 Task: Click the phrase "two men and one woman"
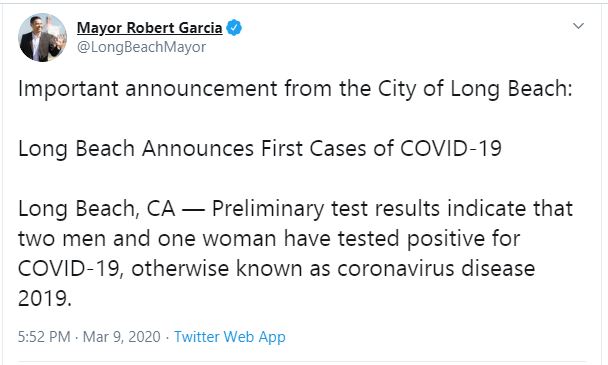[147, 239]
